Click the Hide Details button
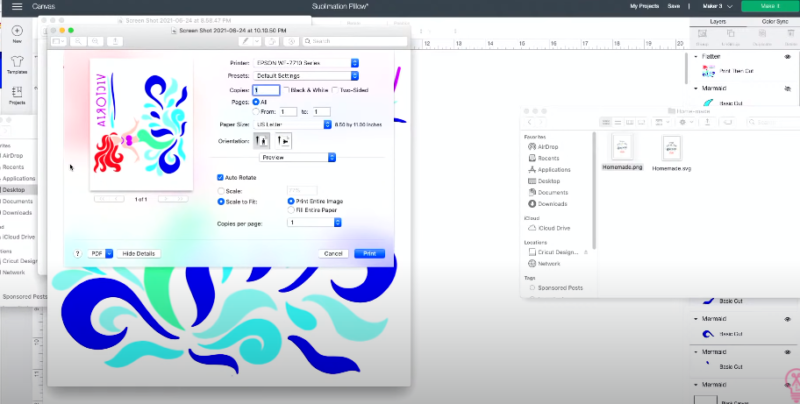The image size is (800, 404). (x=139, y=253)
